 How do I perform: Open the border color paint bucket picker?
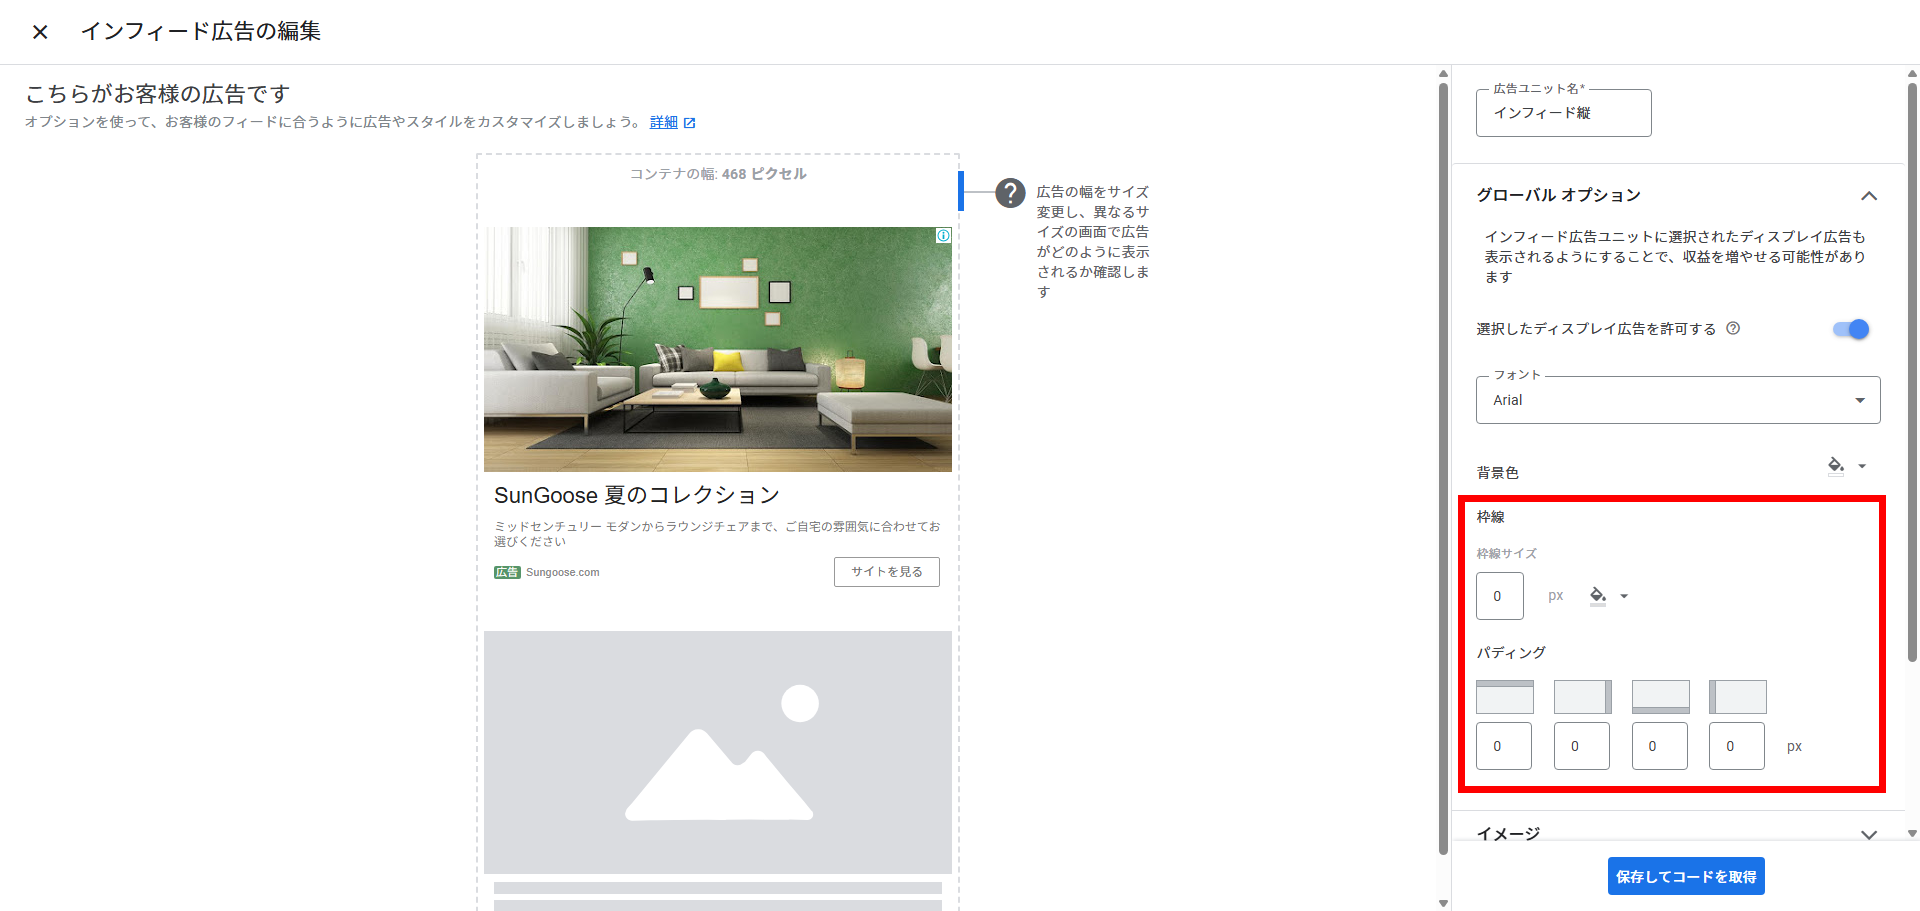[x=1608, y=596]
